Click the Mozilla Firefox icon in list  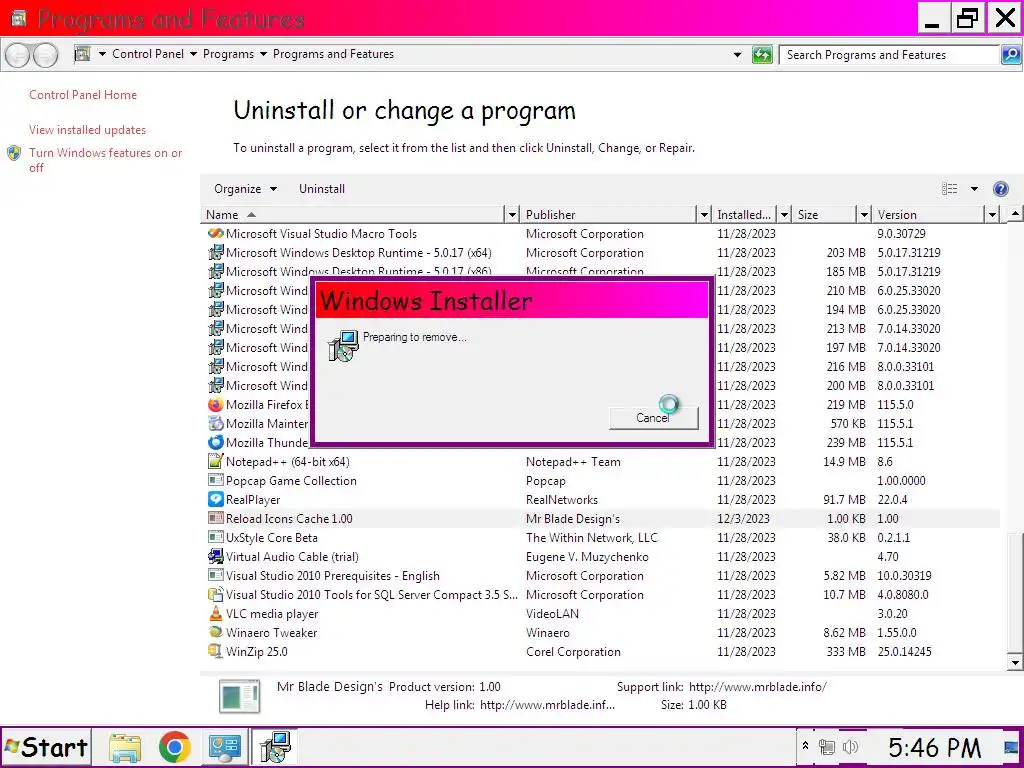pyautogui.click(x=216, y=404)
